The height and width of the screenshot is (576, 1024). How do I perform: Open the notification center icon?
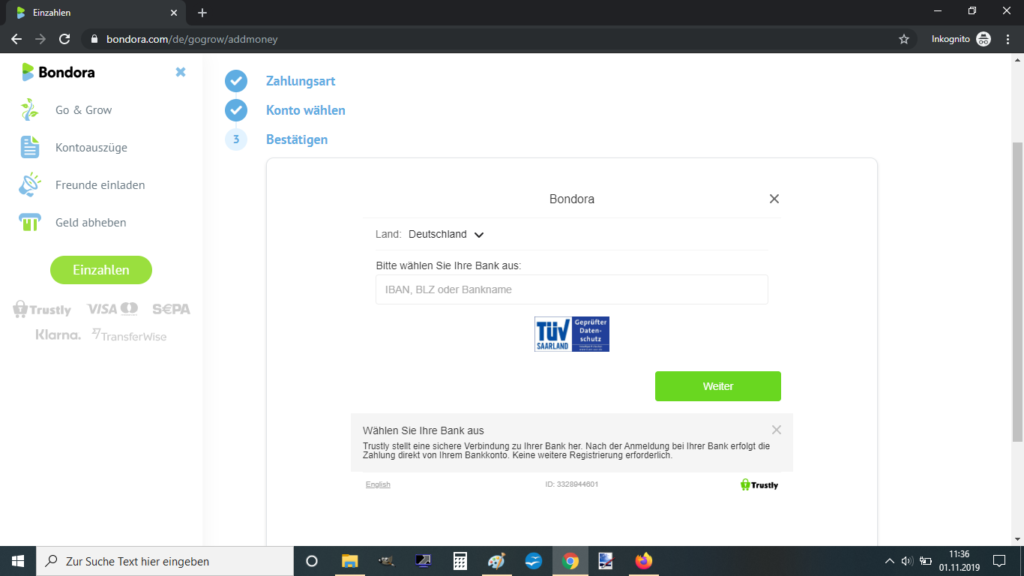pyautogui.click(x=999, y=561)
